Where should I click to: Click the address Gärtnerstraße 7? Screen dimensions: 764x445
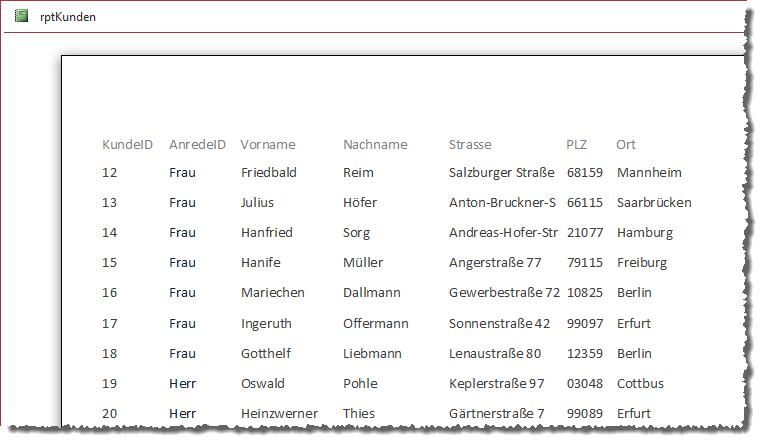pyautogui.click(x=497, y=414)
